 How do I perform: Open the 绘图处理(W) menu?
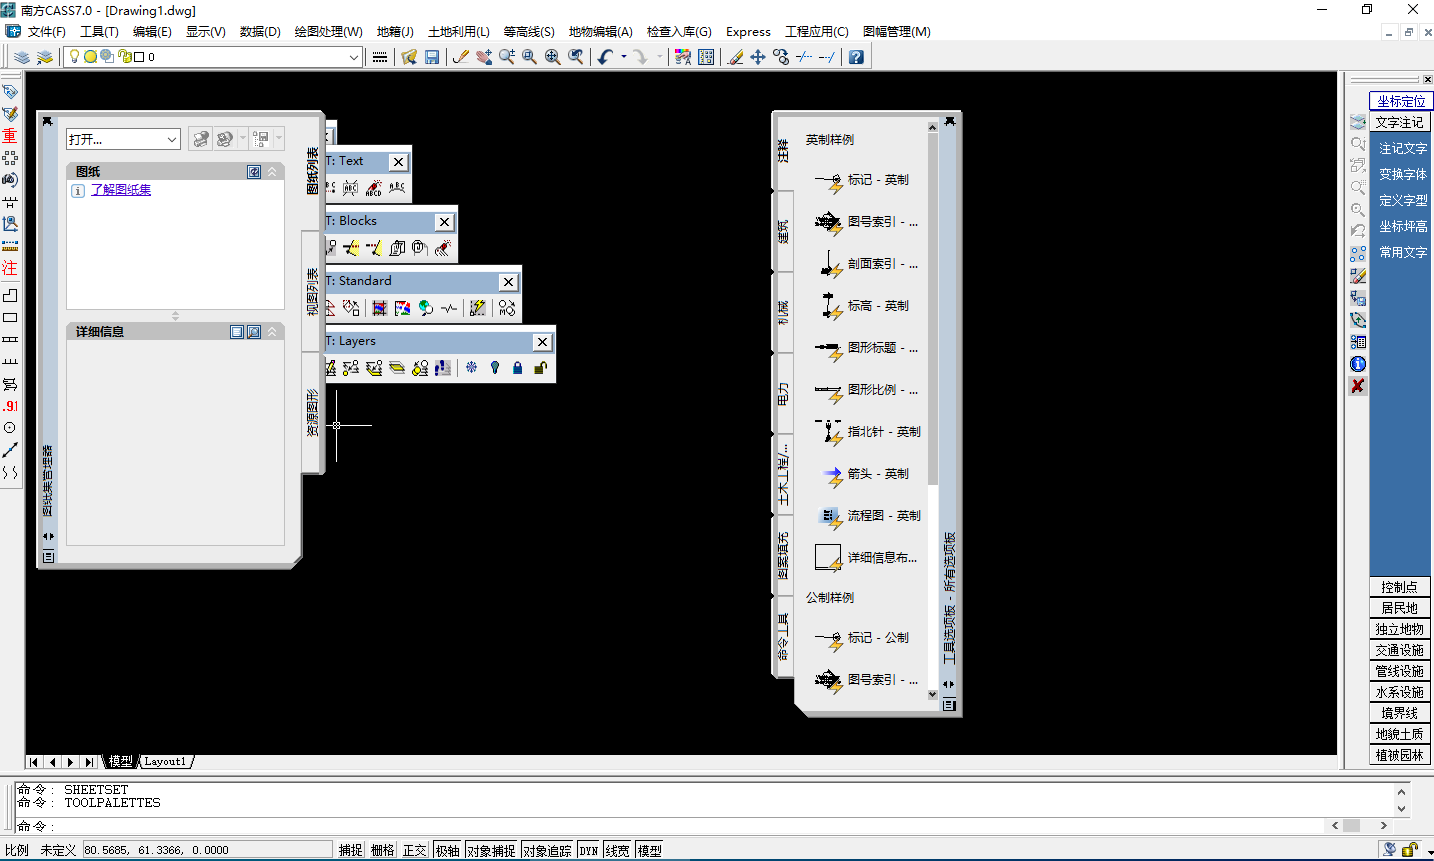pyautogui.click(x=328, y=32)
